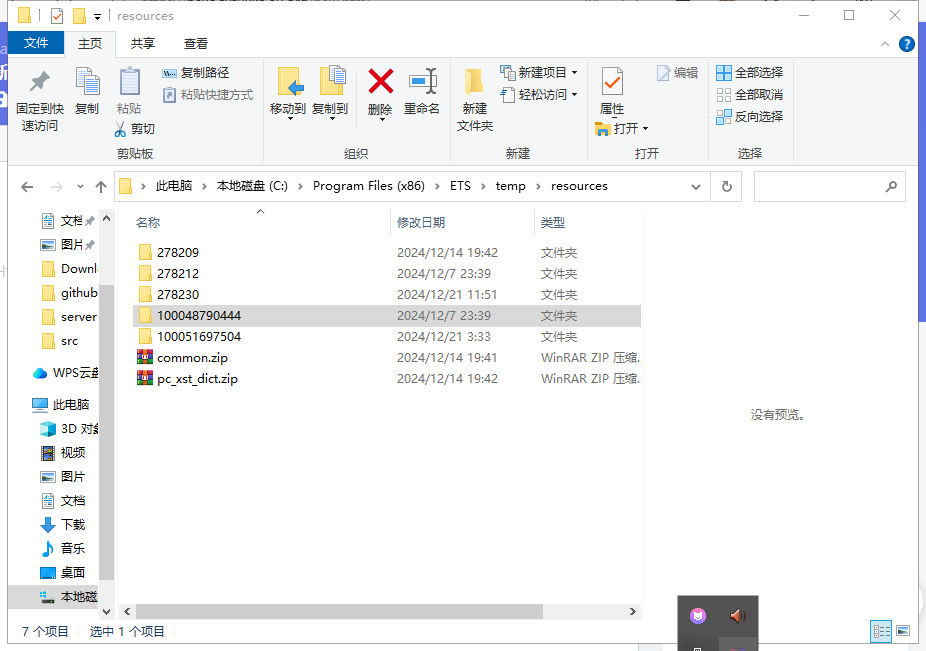The width and height of the screenshot is (926, 651).
Task: Open the github folder in the sidebar
Action: point(70,293)
